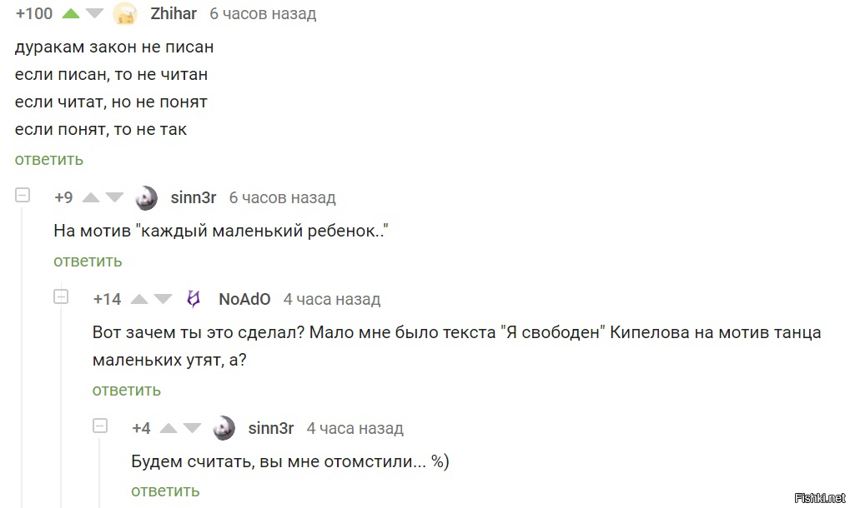Open sinn3r avatar beside +9 comment
This screenshot has width=850, height=508.
pos(146,198)
